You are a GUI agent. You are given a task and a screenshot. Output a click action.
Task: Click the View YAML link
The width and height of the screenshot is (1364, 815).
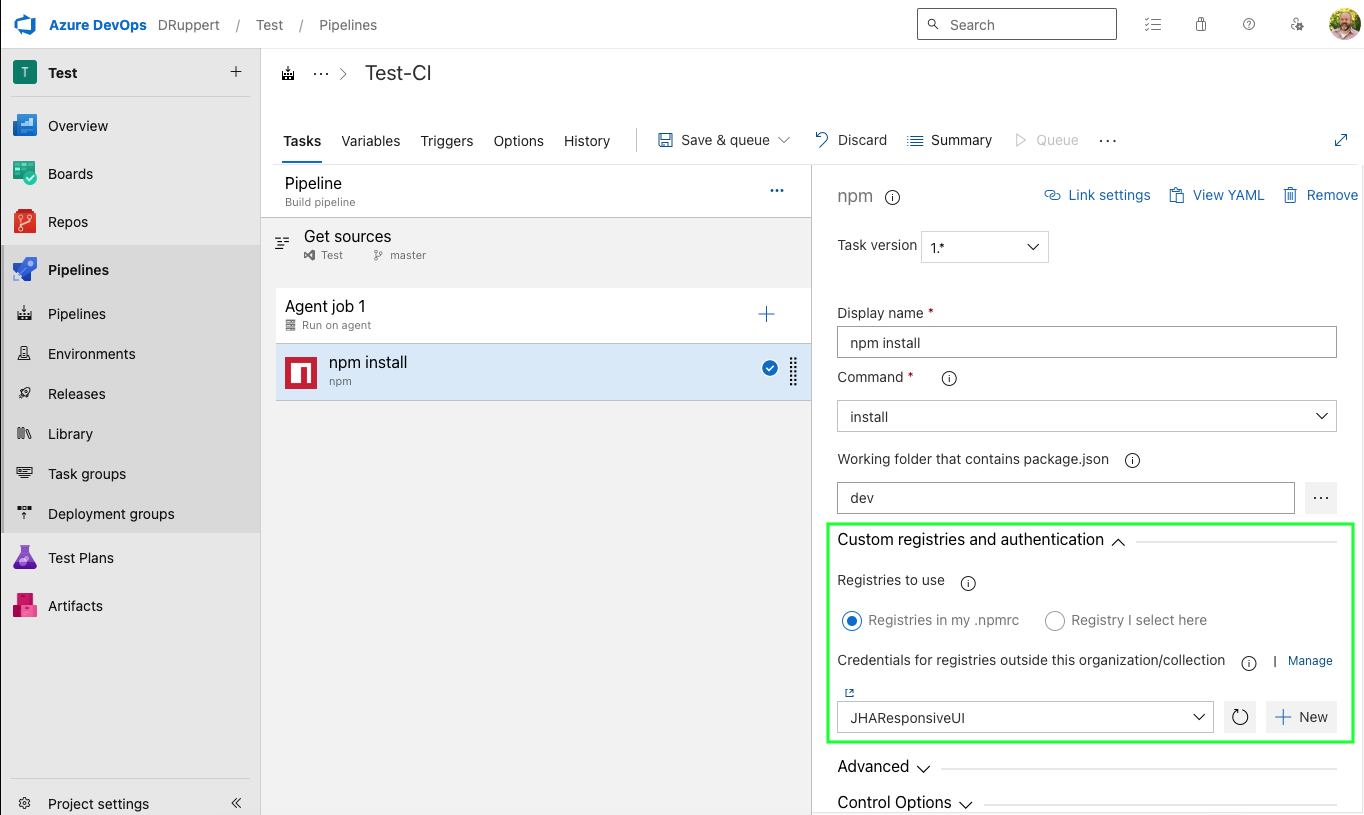[1217, 195]
